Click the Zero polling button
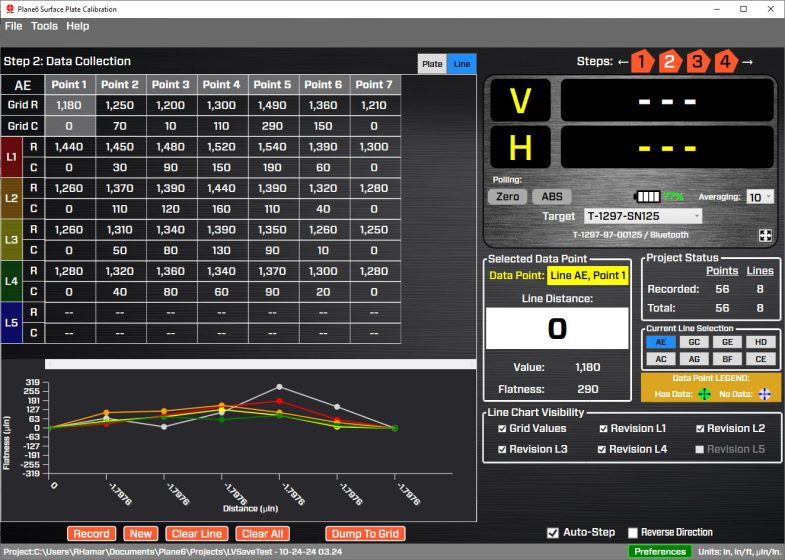785x560 pixels. (507, 197)
